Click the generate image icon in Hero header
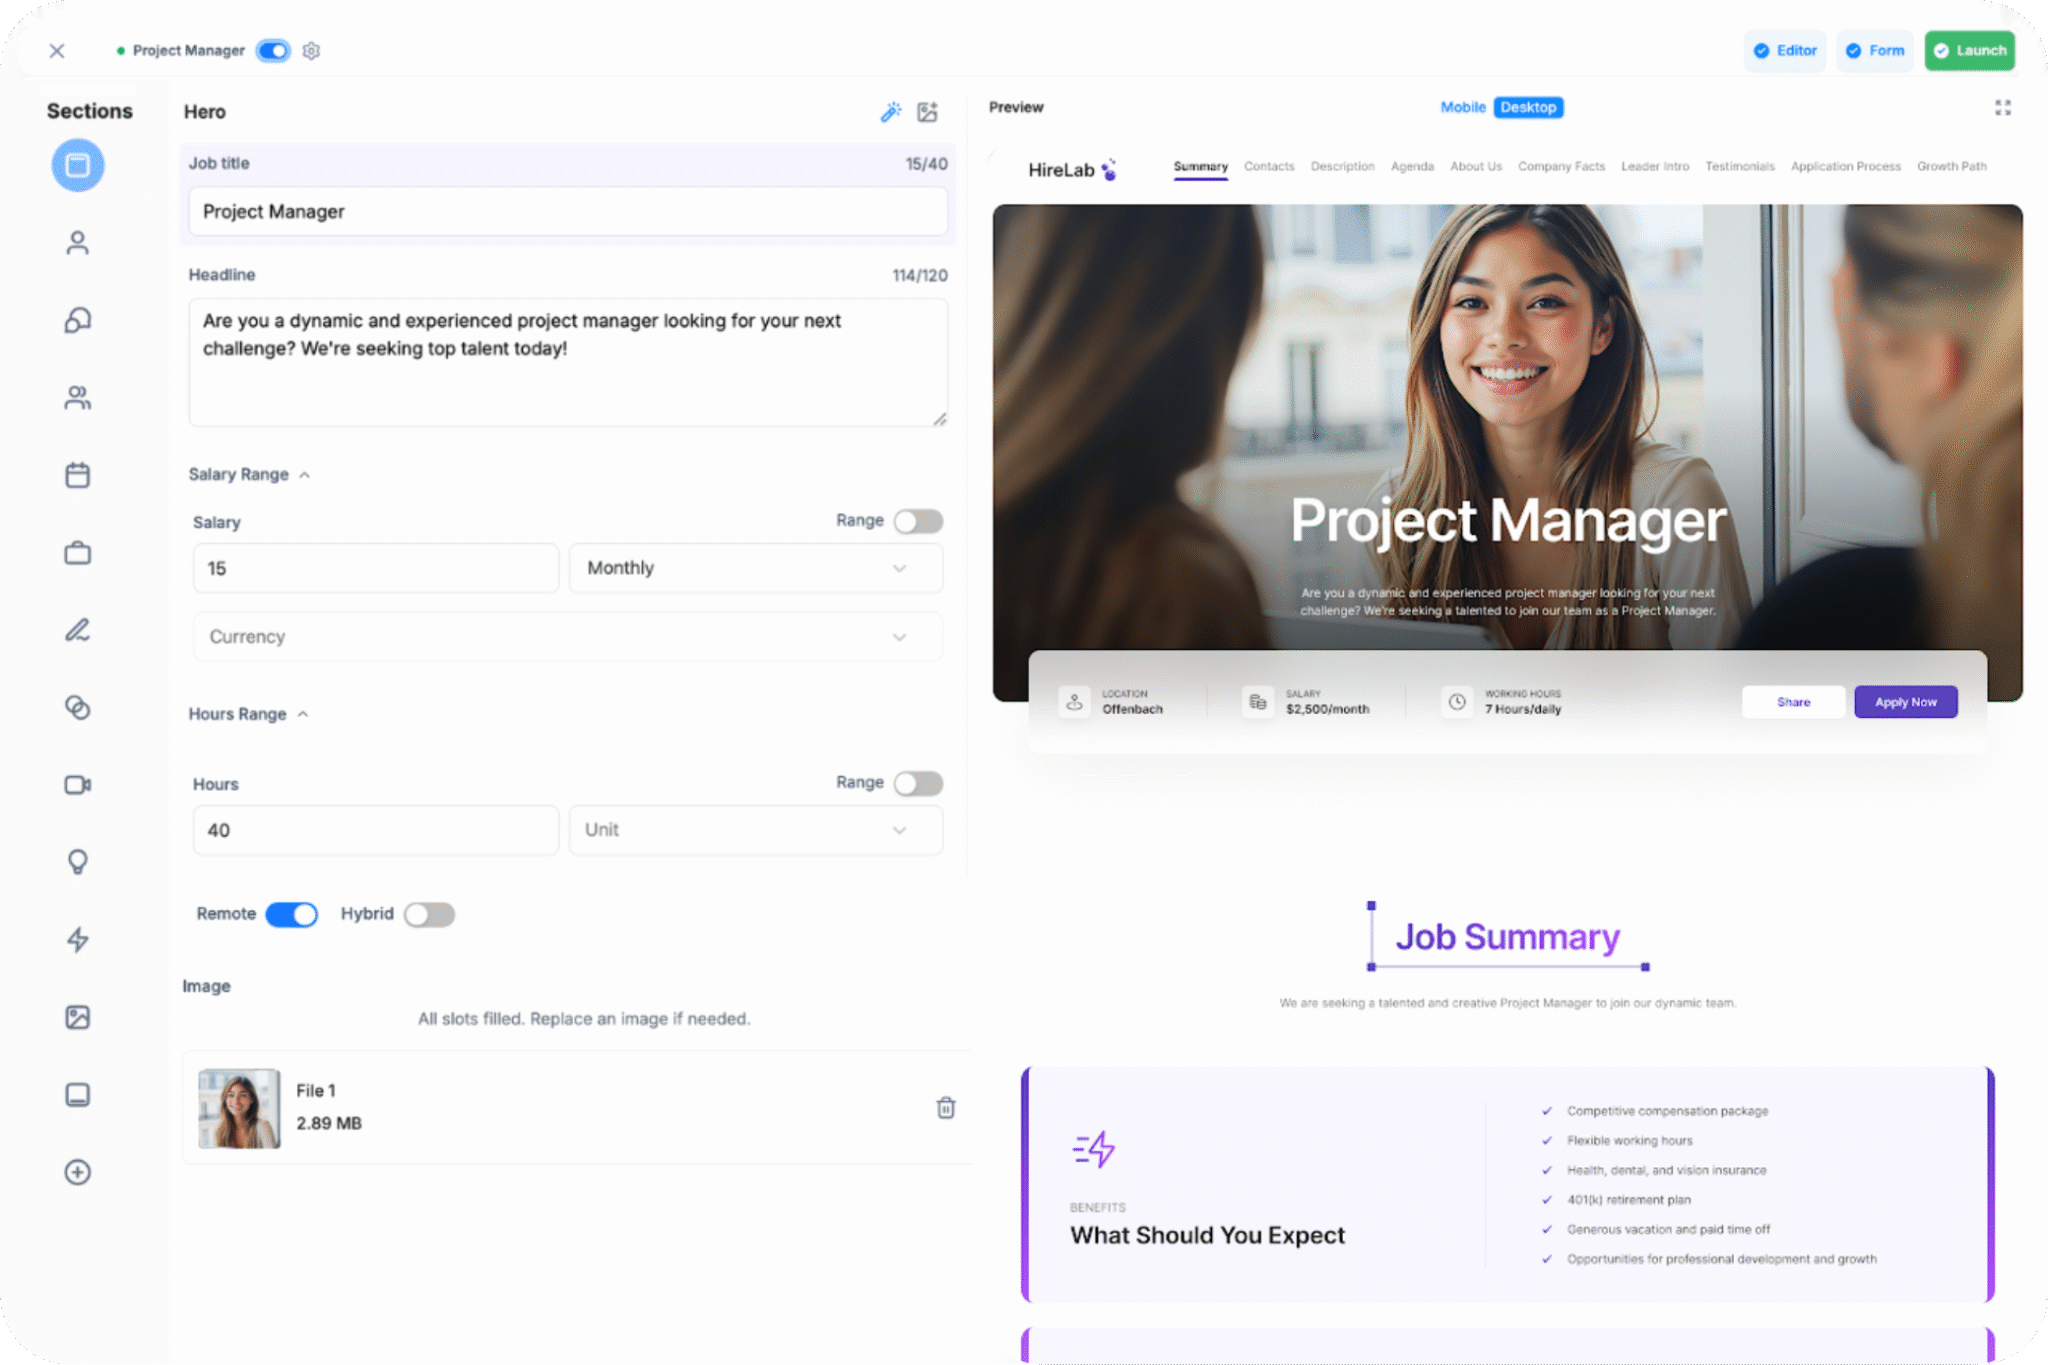Image resolution: width=2048 pixels, height=1365 pixels. click(x=928, y=112)
